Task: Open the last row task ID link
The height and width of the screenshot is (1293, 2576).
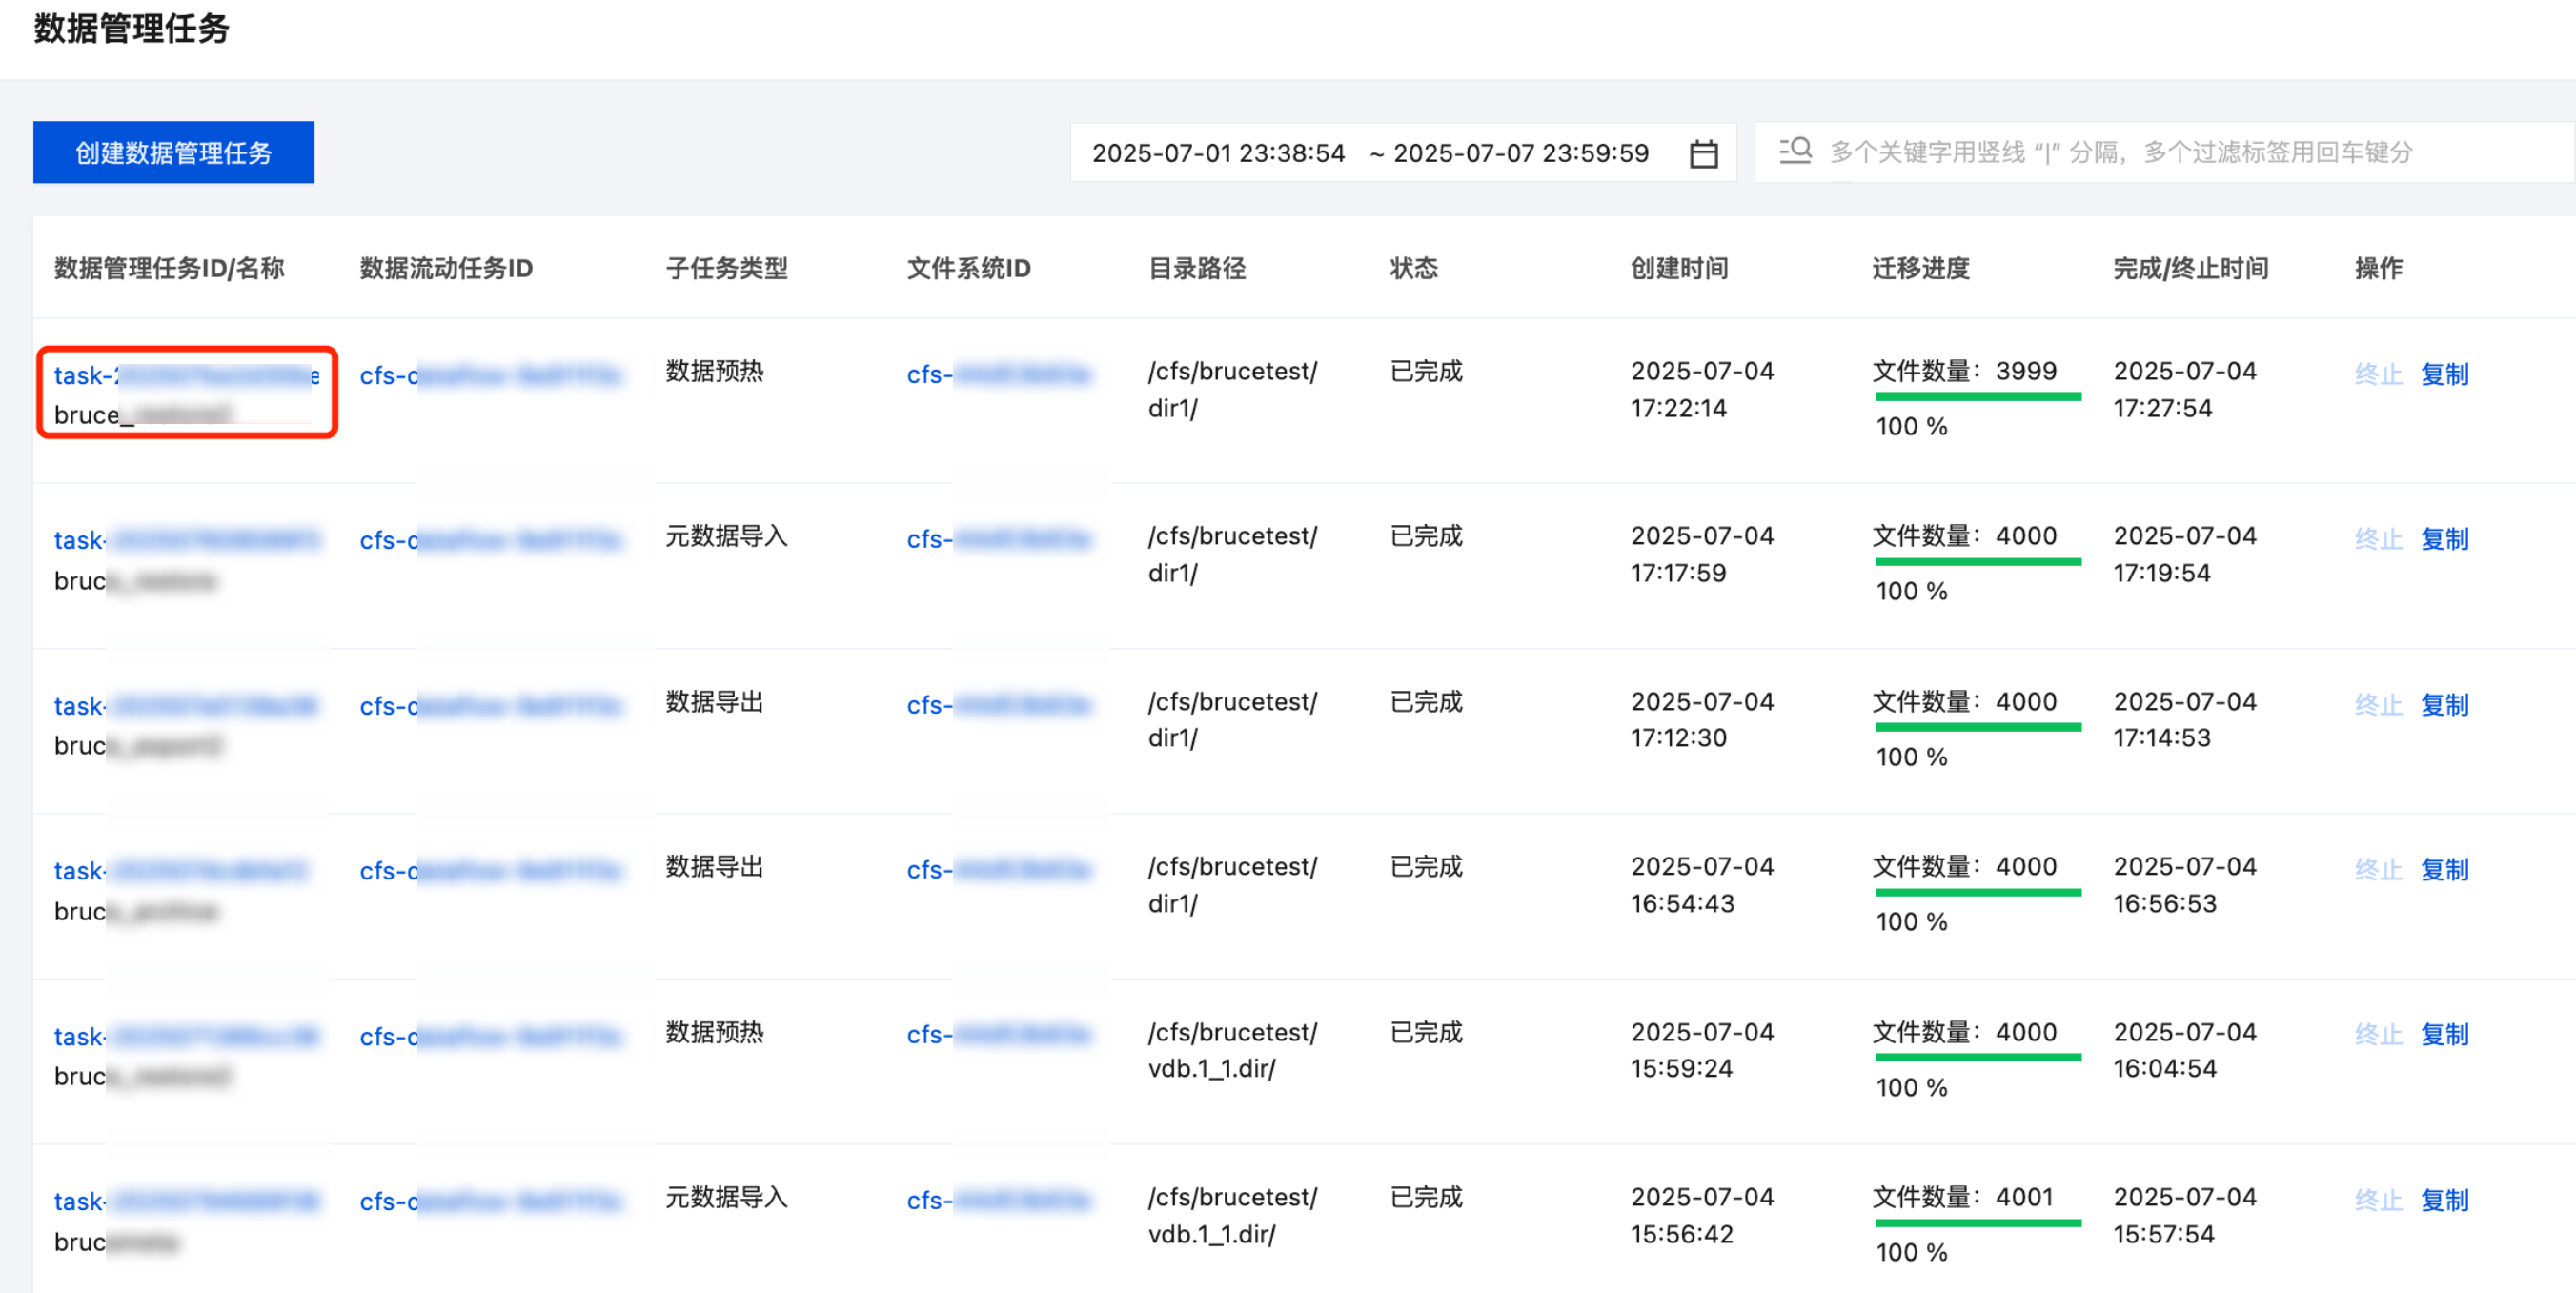Action: (186, 1201)
